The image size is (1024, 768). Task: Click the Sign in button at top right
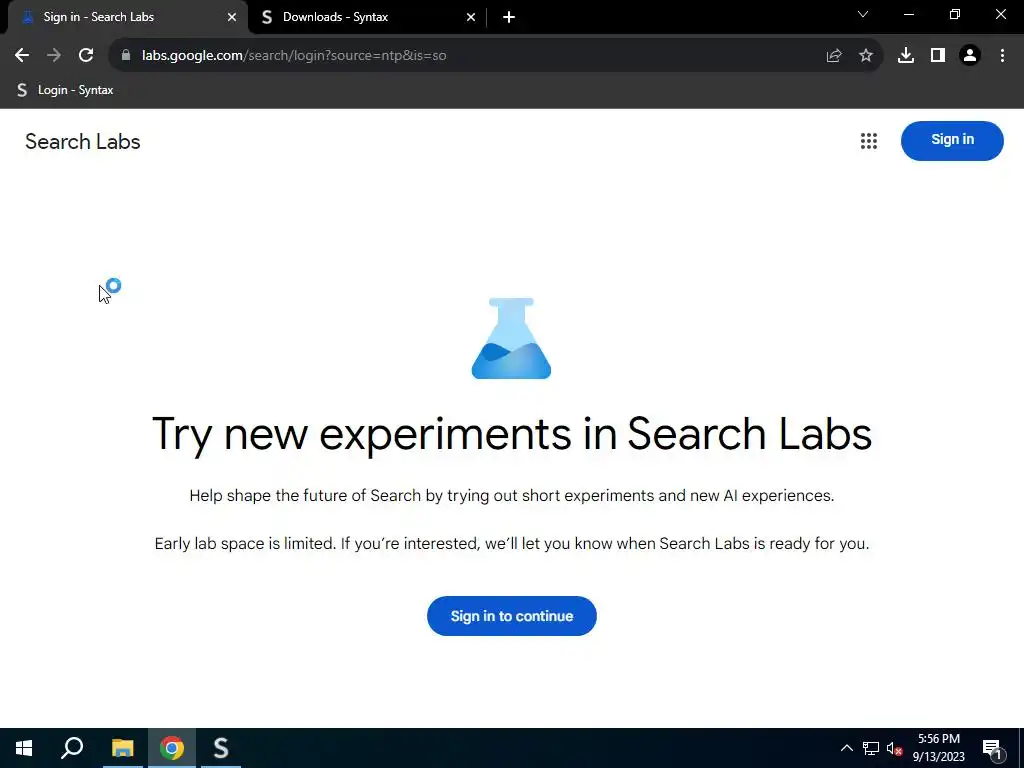[952, 140]
